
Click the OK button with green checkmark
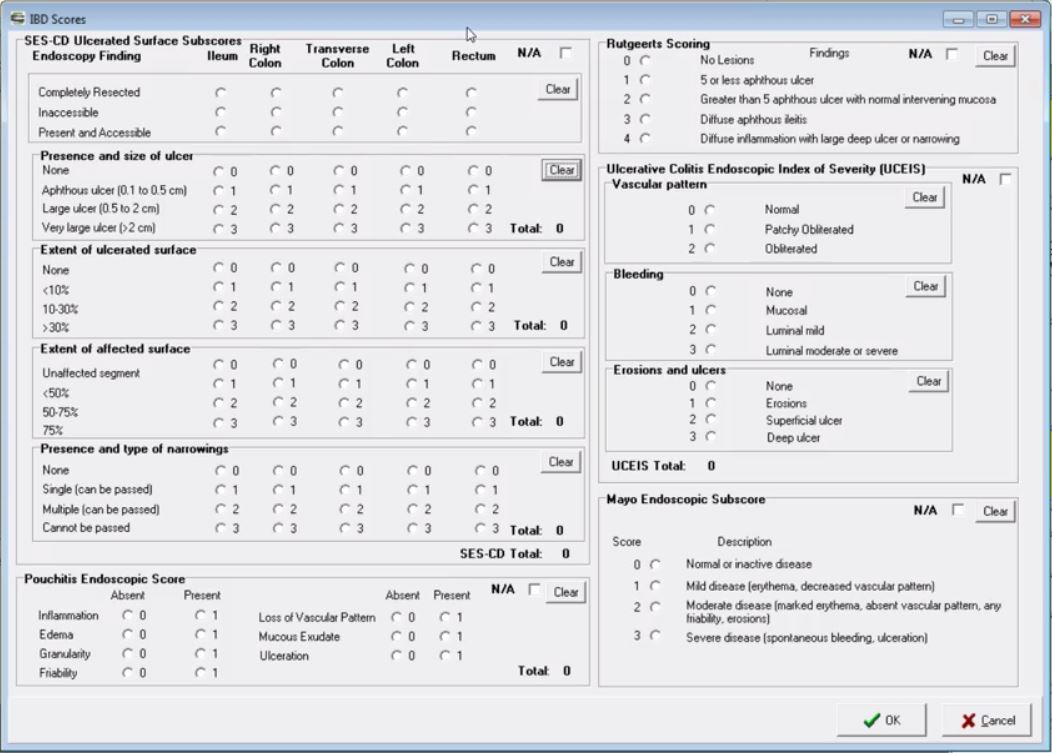pos(879,718)
